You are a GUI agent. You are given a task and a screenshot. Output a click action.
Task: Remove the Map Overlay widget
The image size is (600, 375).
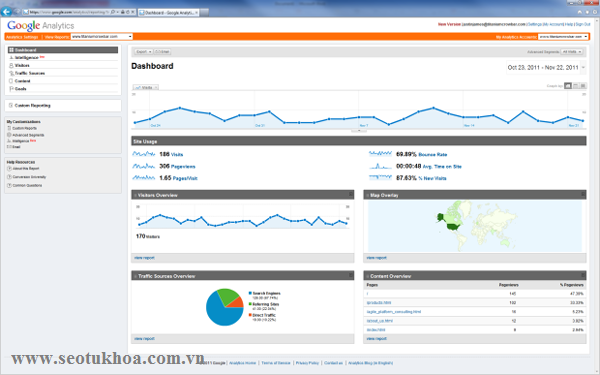pos(583,195)
